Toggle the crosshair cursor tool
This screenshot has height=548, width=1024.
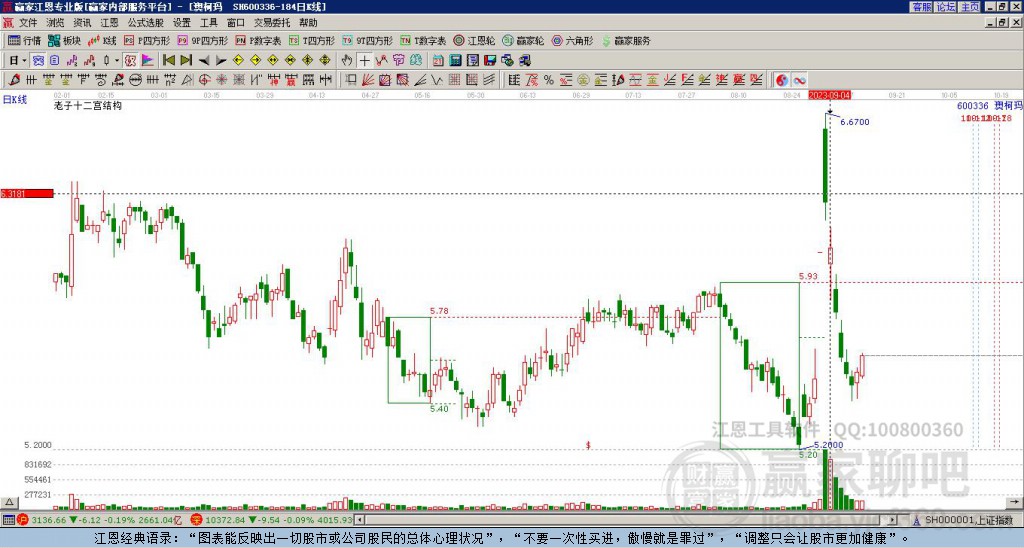point(364,60)
